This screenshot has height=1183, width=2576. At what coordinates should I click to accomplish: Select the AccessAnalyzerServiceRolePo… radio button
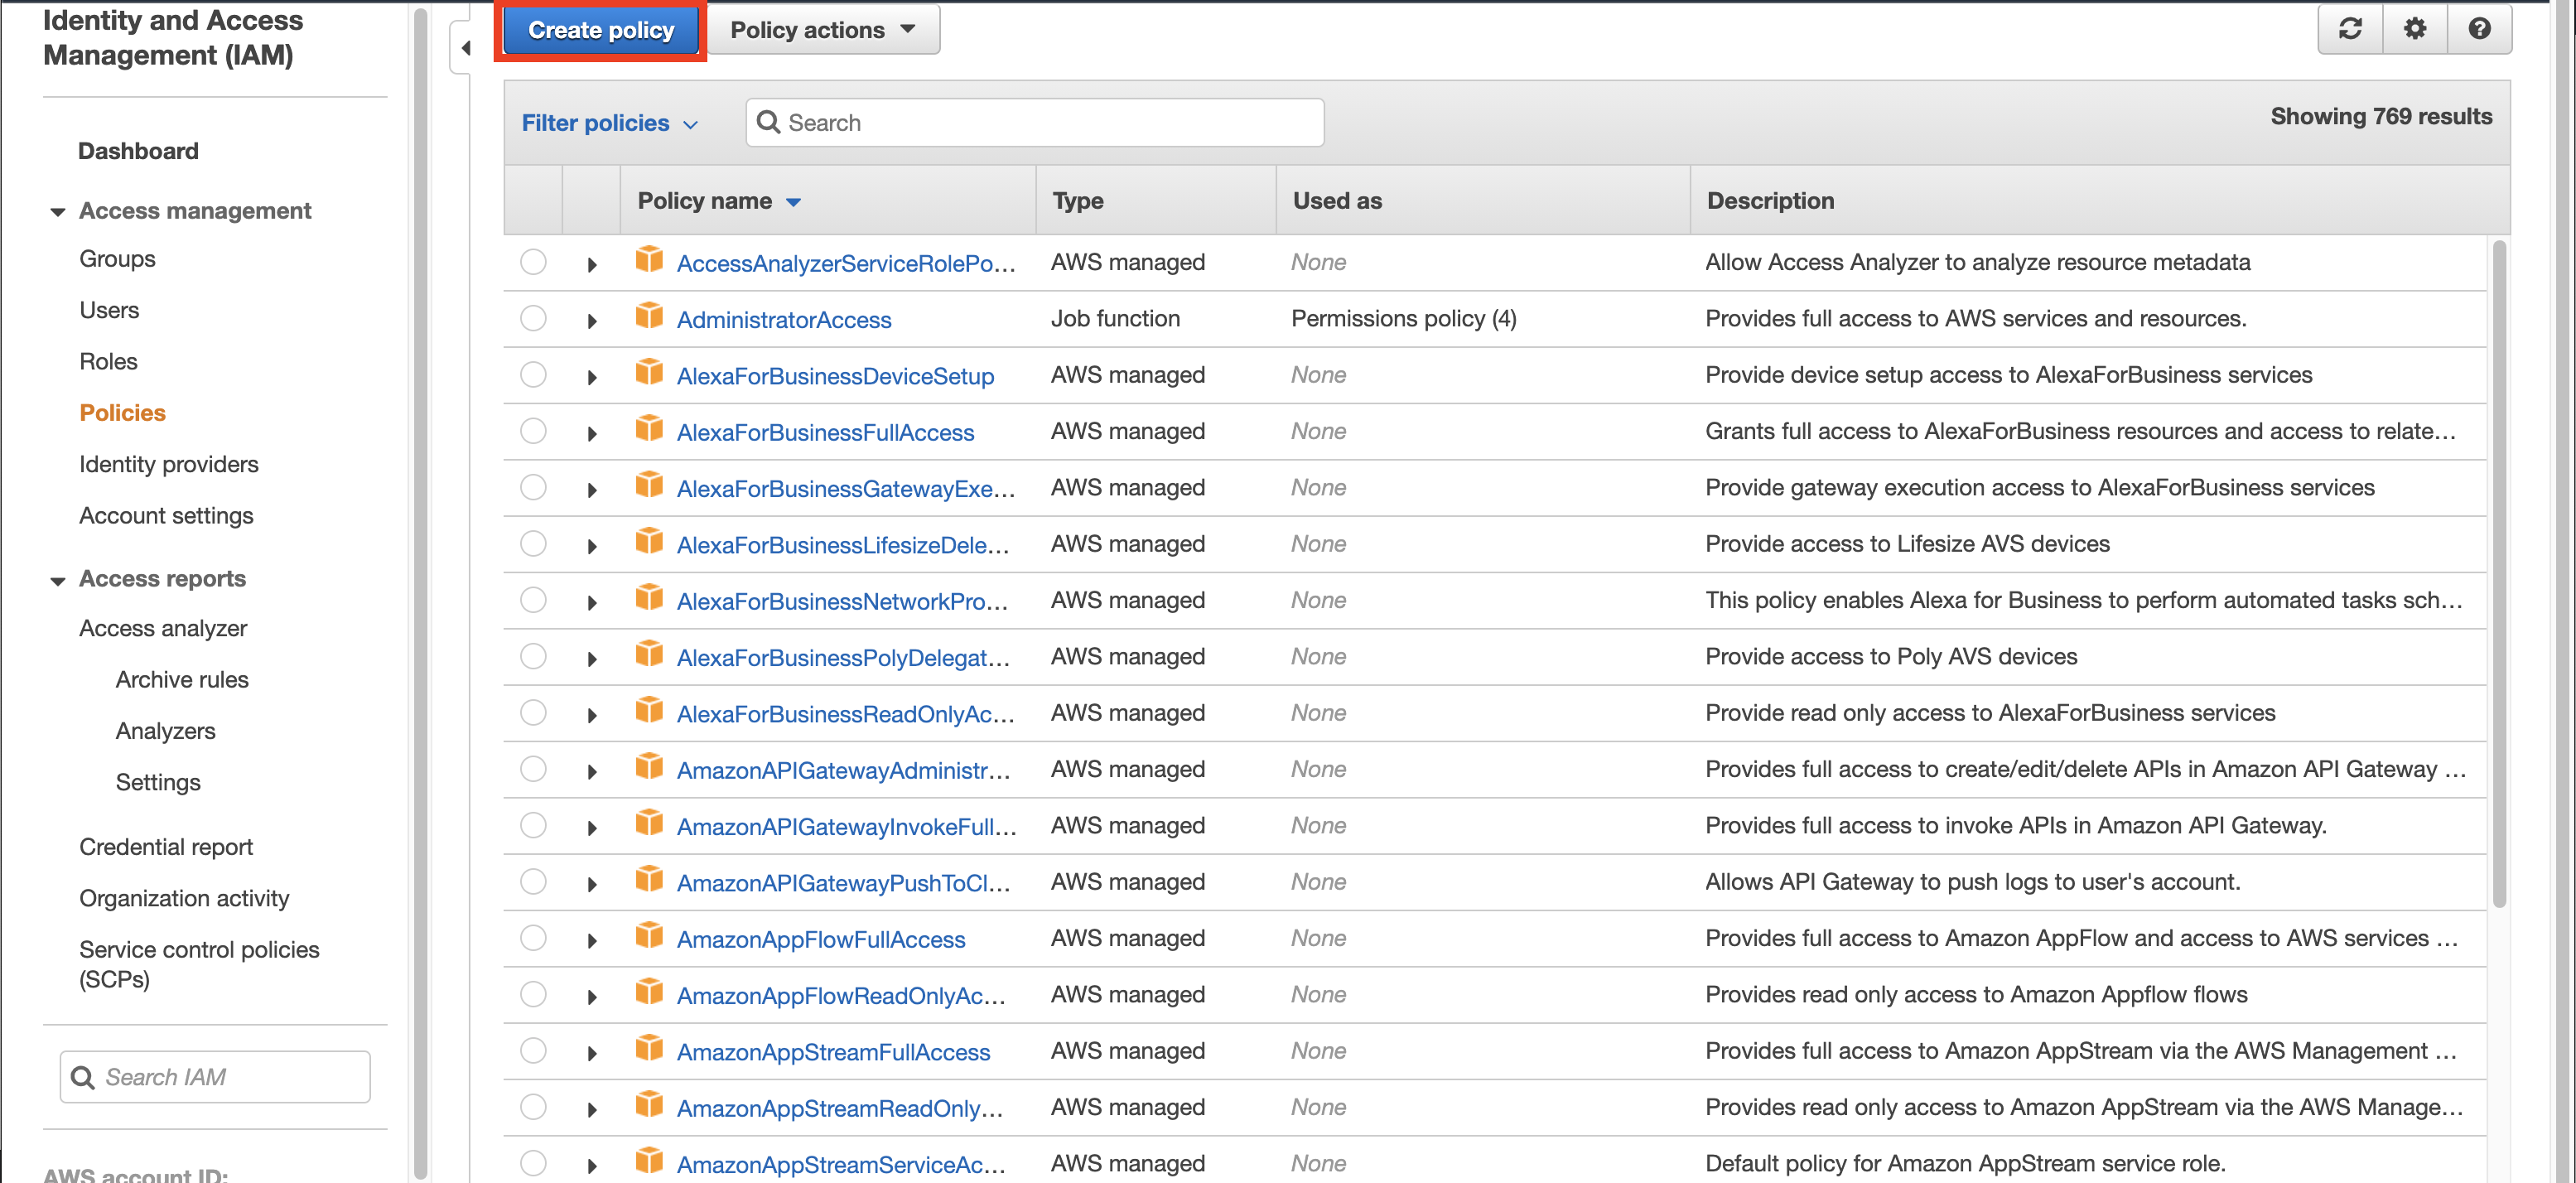tap(533, 262)
